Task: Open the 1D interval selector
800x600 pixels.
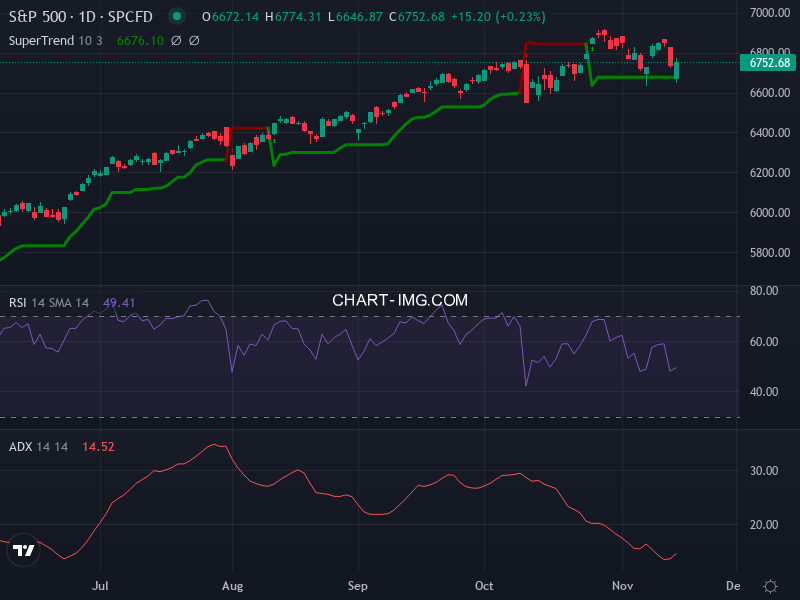Action: (x=85, y=17)
